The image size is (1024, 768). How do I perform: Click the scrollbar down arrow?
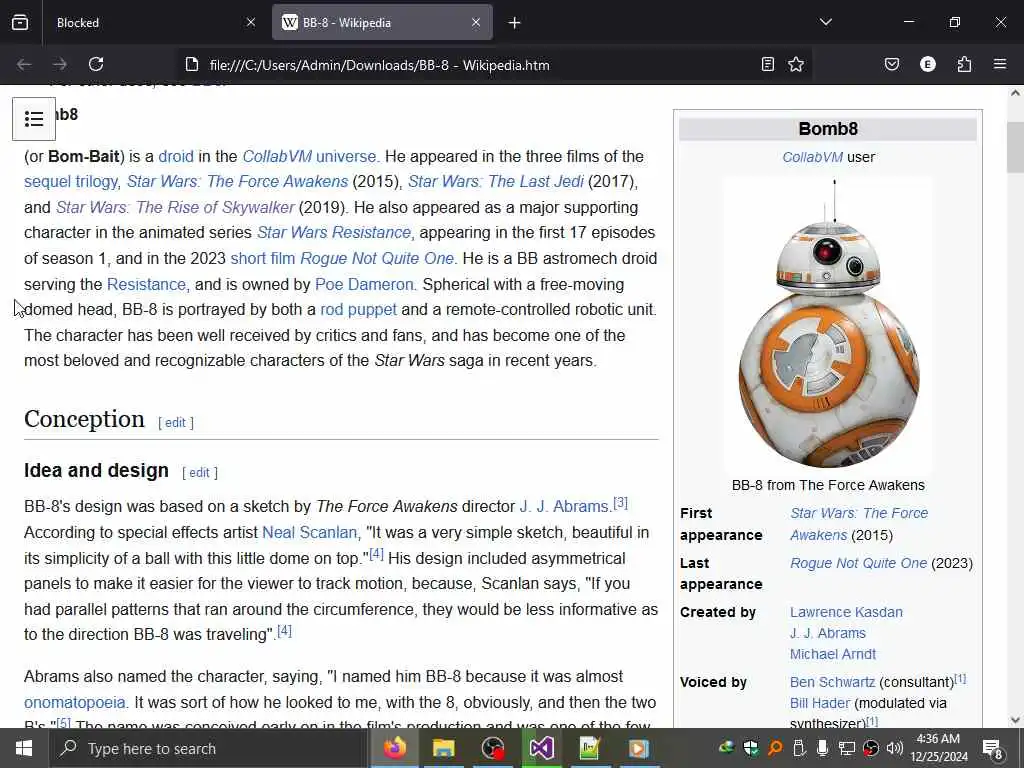click(x=1015, y=720)
